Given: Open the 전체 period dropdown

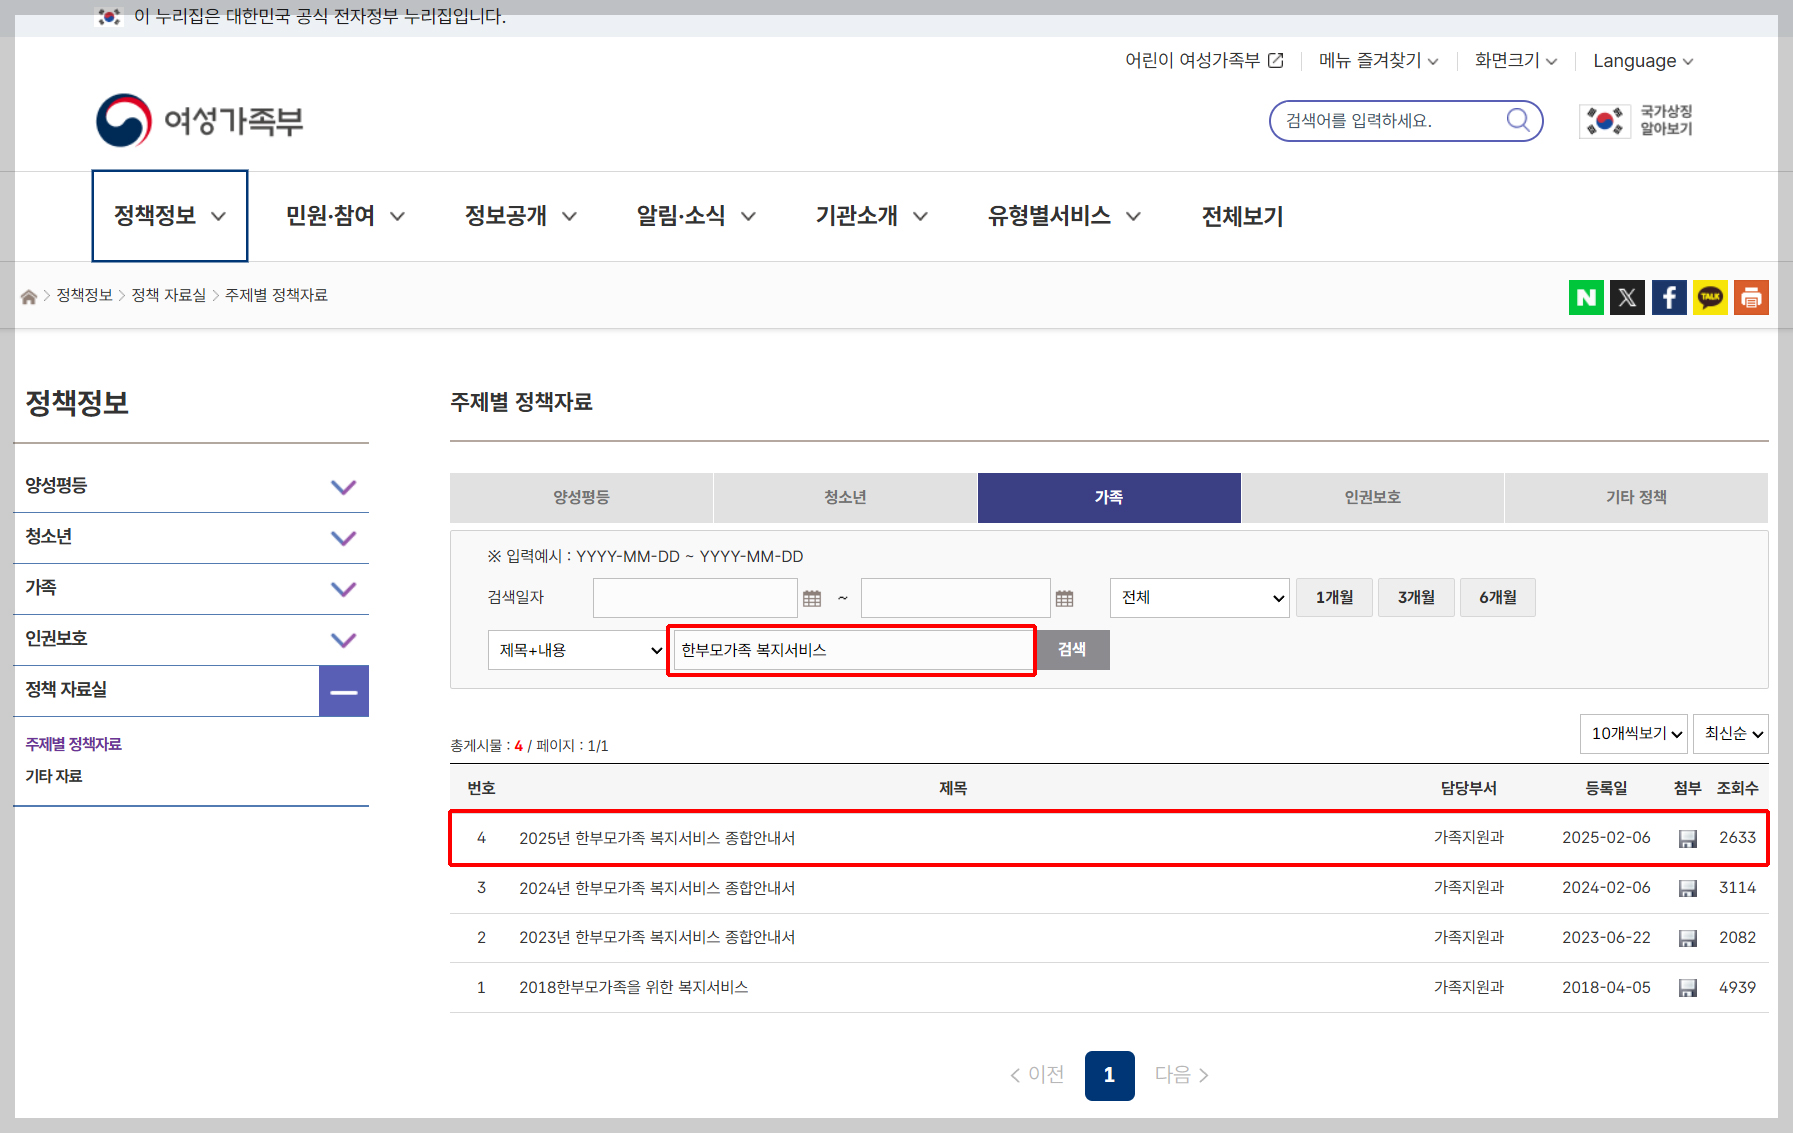Looking at the screenshot, I should [x=1198, y=597].
